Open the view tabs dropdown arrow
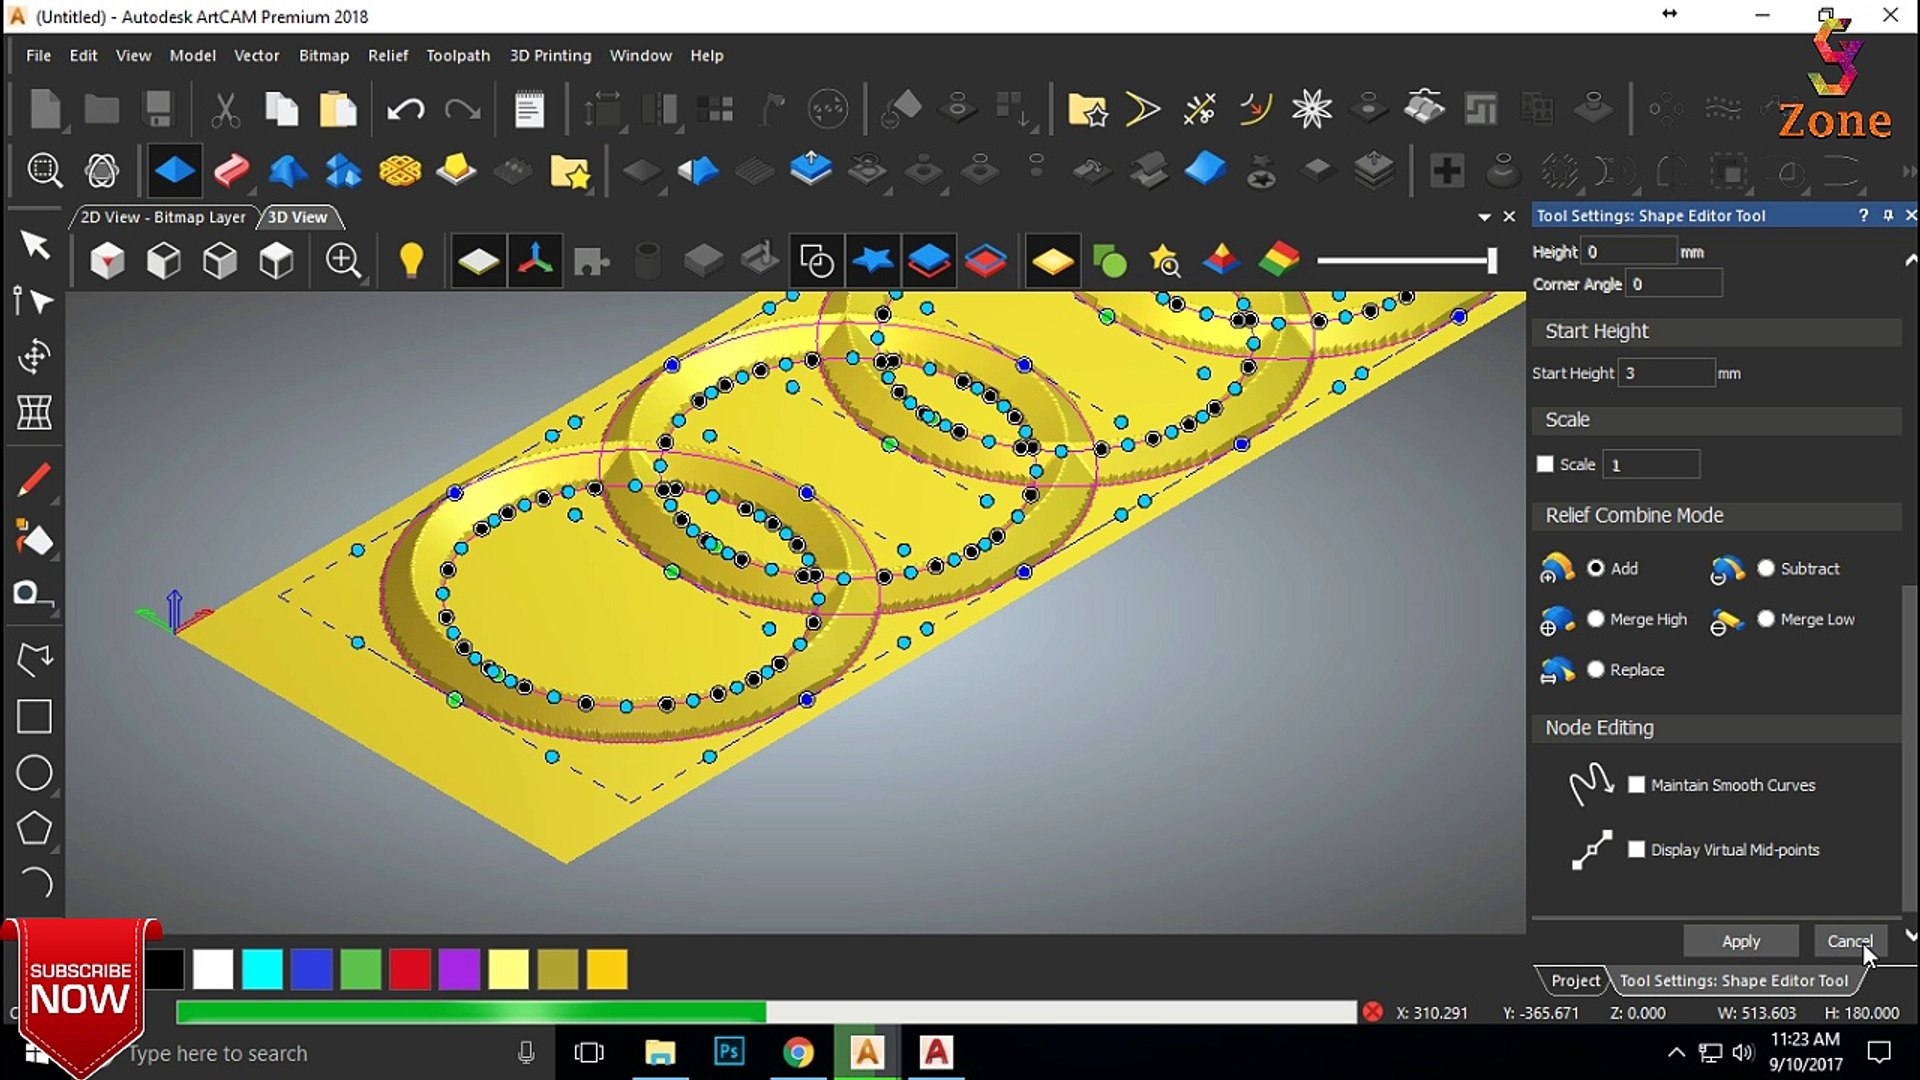The height and width of the screenshot is (1080, 1920). tap(1484, 217)
